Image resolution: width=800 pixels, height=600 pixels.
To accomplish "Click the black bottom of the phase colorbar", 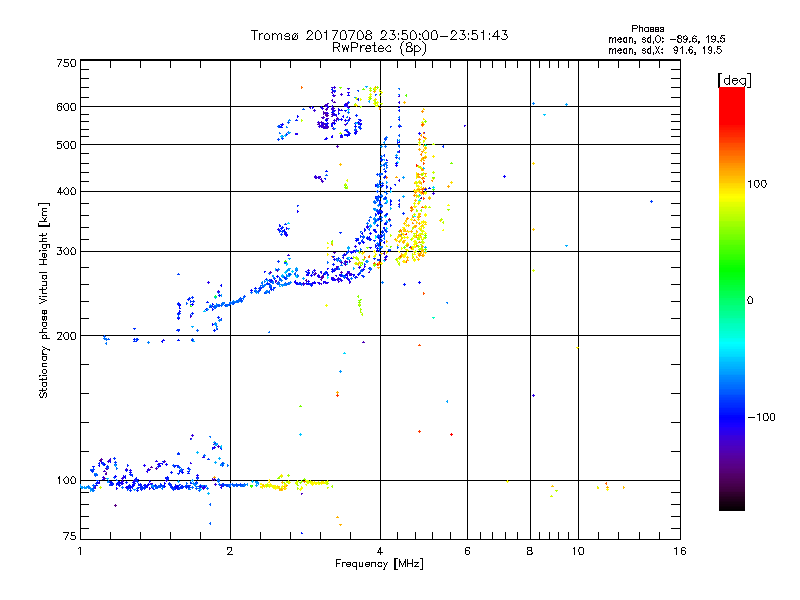I will (x=732, y=503).
